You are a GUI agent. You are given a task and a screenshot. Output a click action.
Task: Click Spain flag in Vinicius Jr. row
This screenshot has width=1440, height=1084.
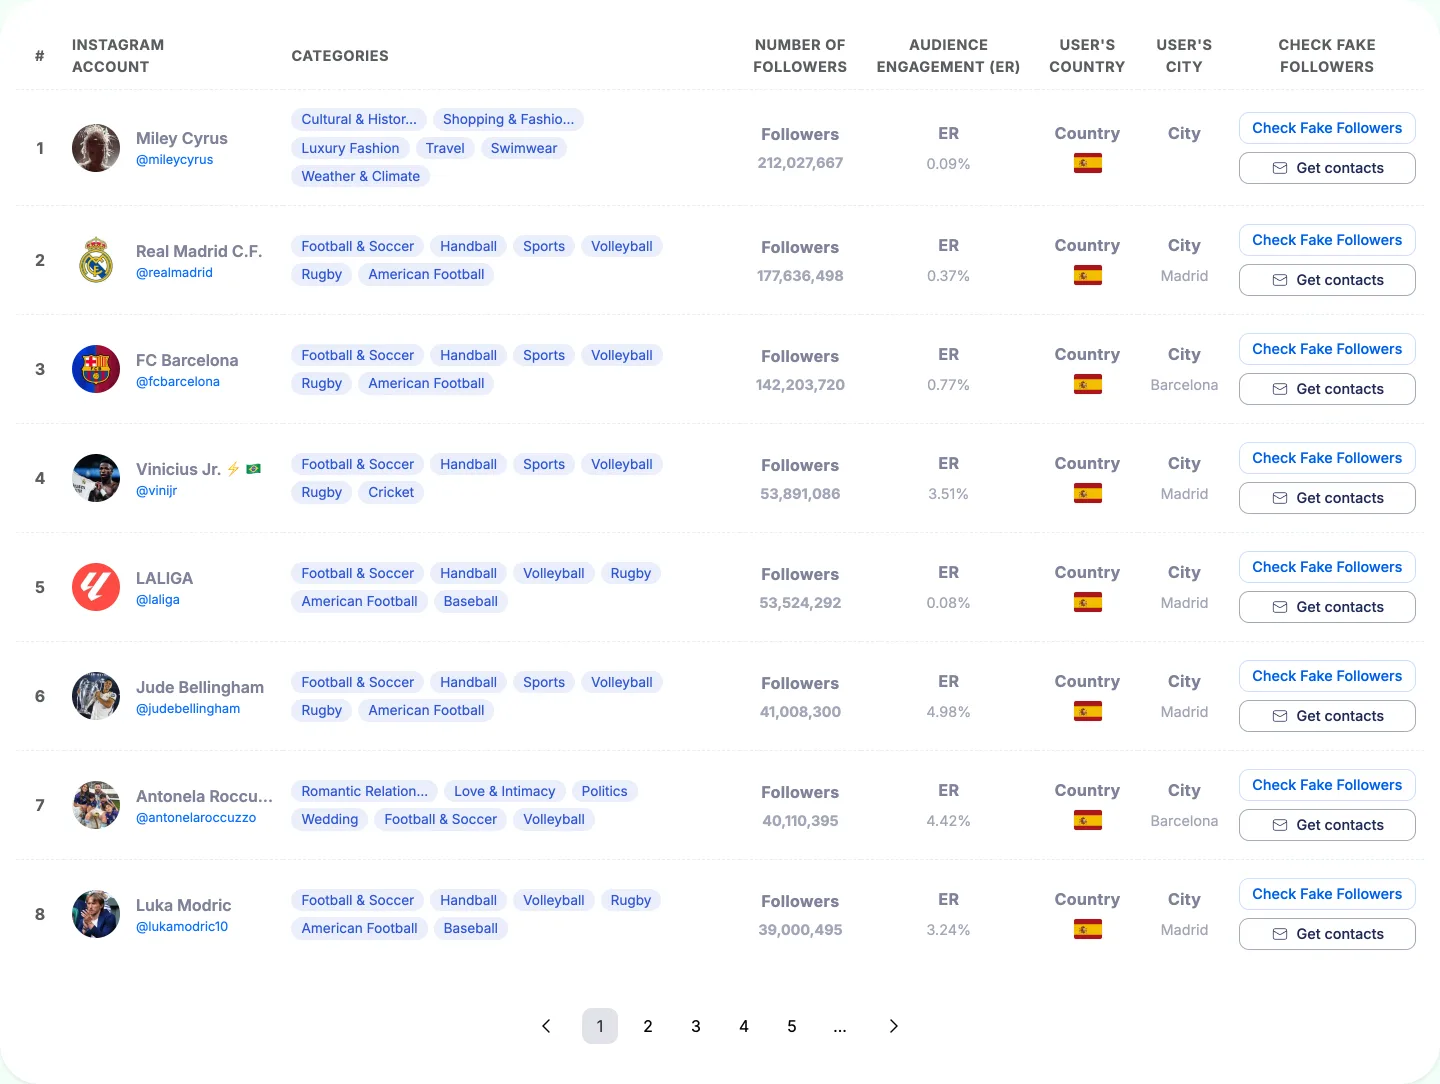pyautogui.click(x=1087, y=493)
